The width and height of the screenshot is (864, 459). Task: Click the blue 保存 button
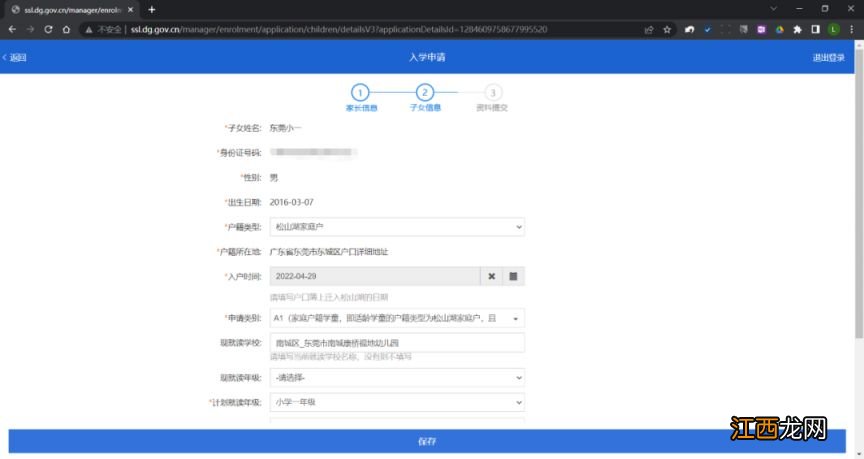427,441
